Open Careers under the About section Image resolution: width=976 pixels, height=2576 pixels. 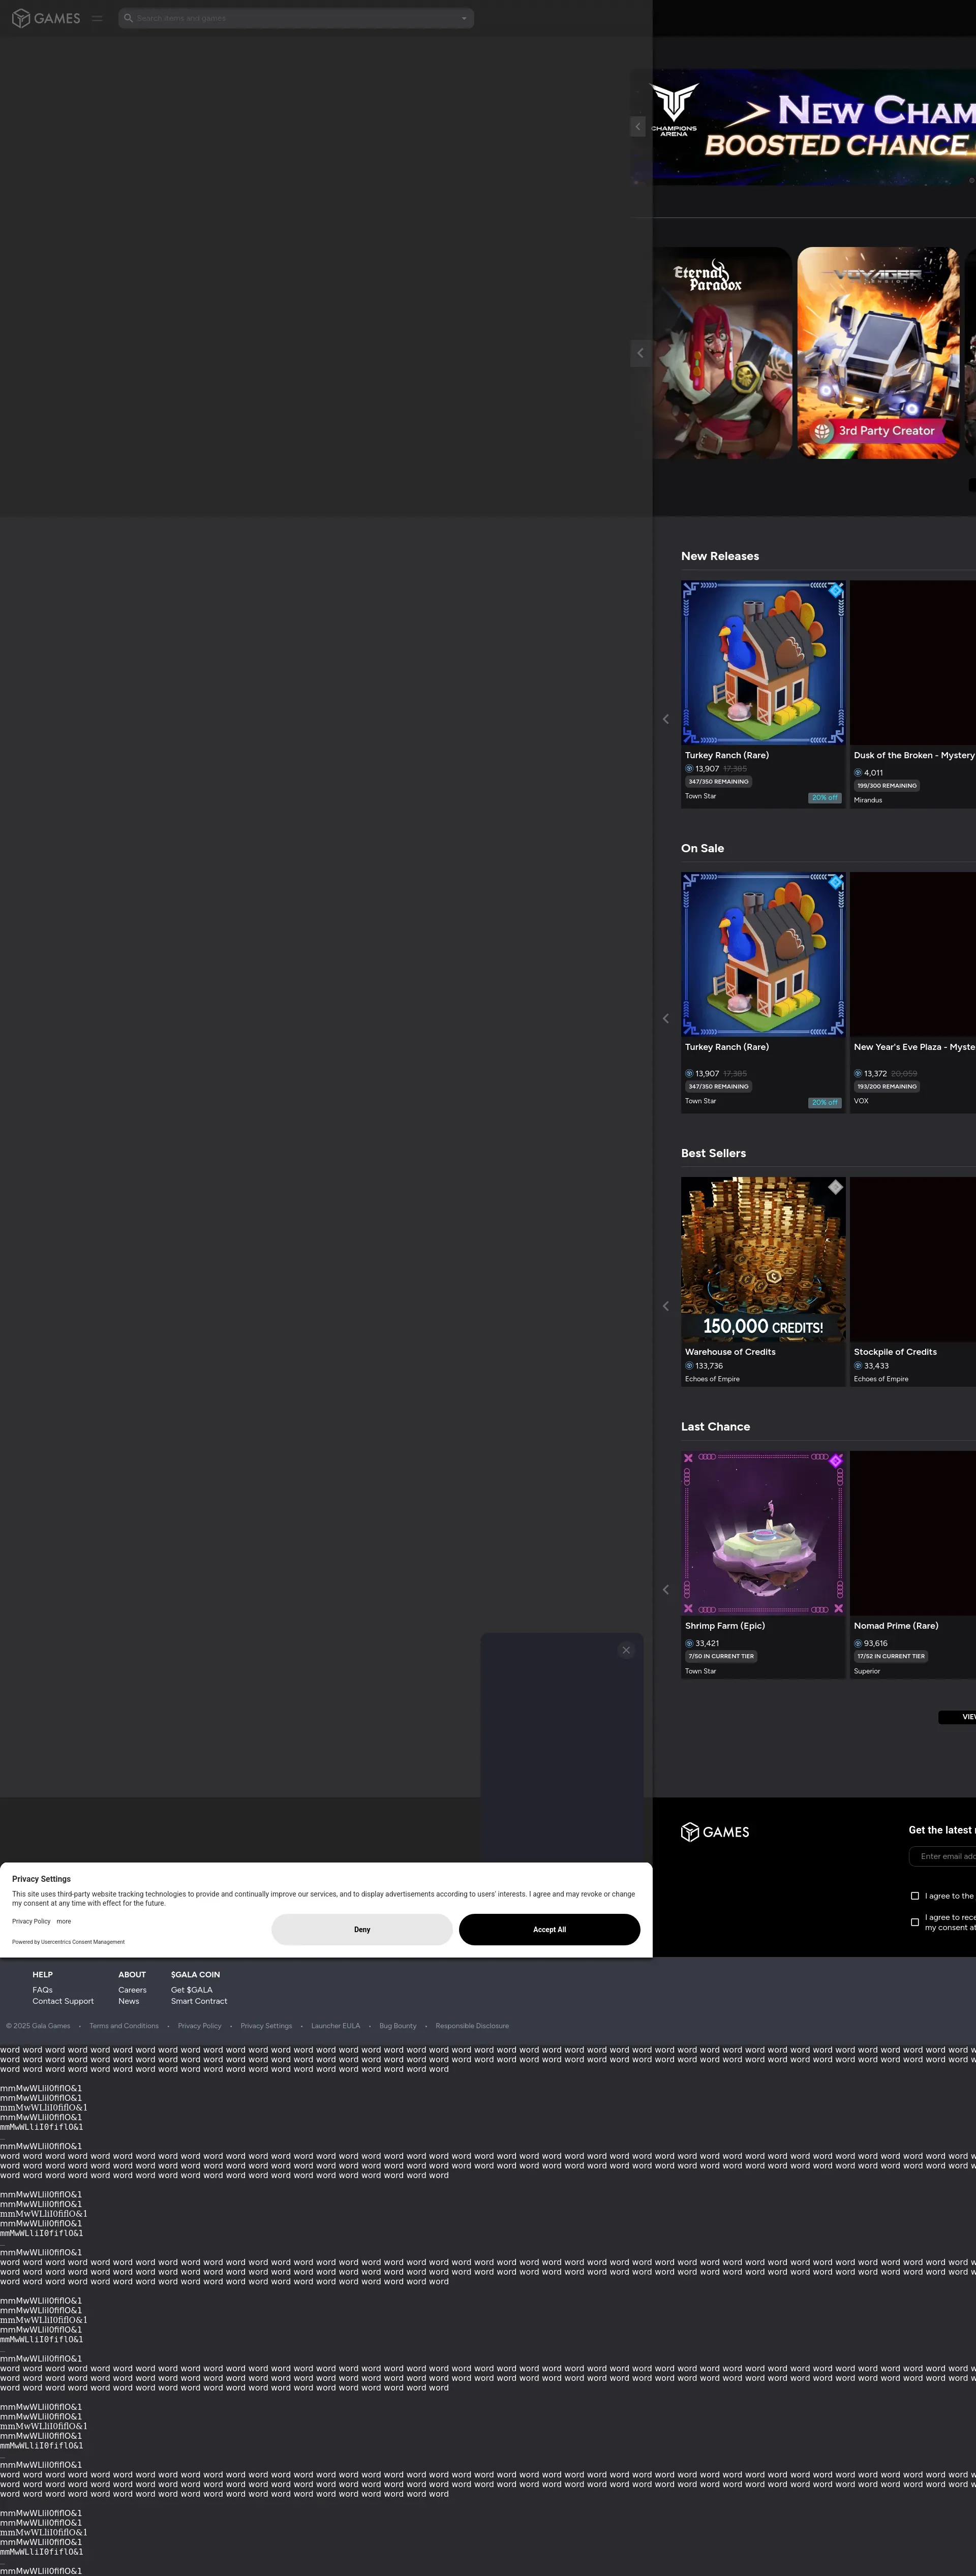point(132,1990)
